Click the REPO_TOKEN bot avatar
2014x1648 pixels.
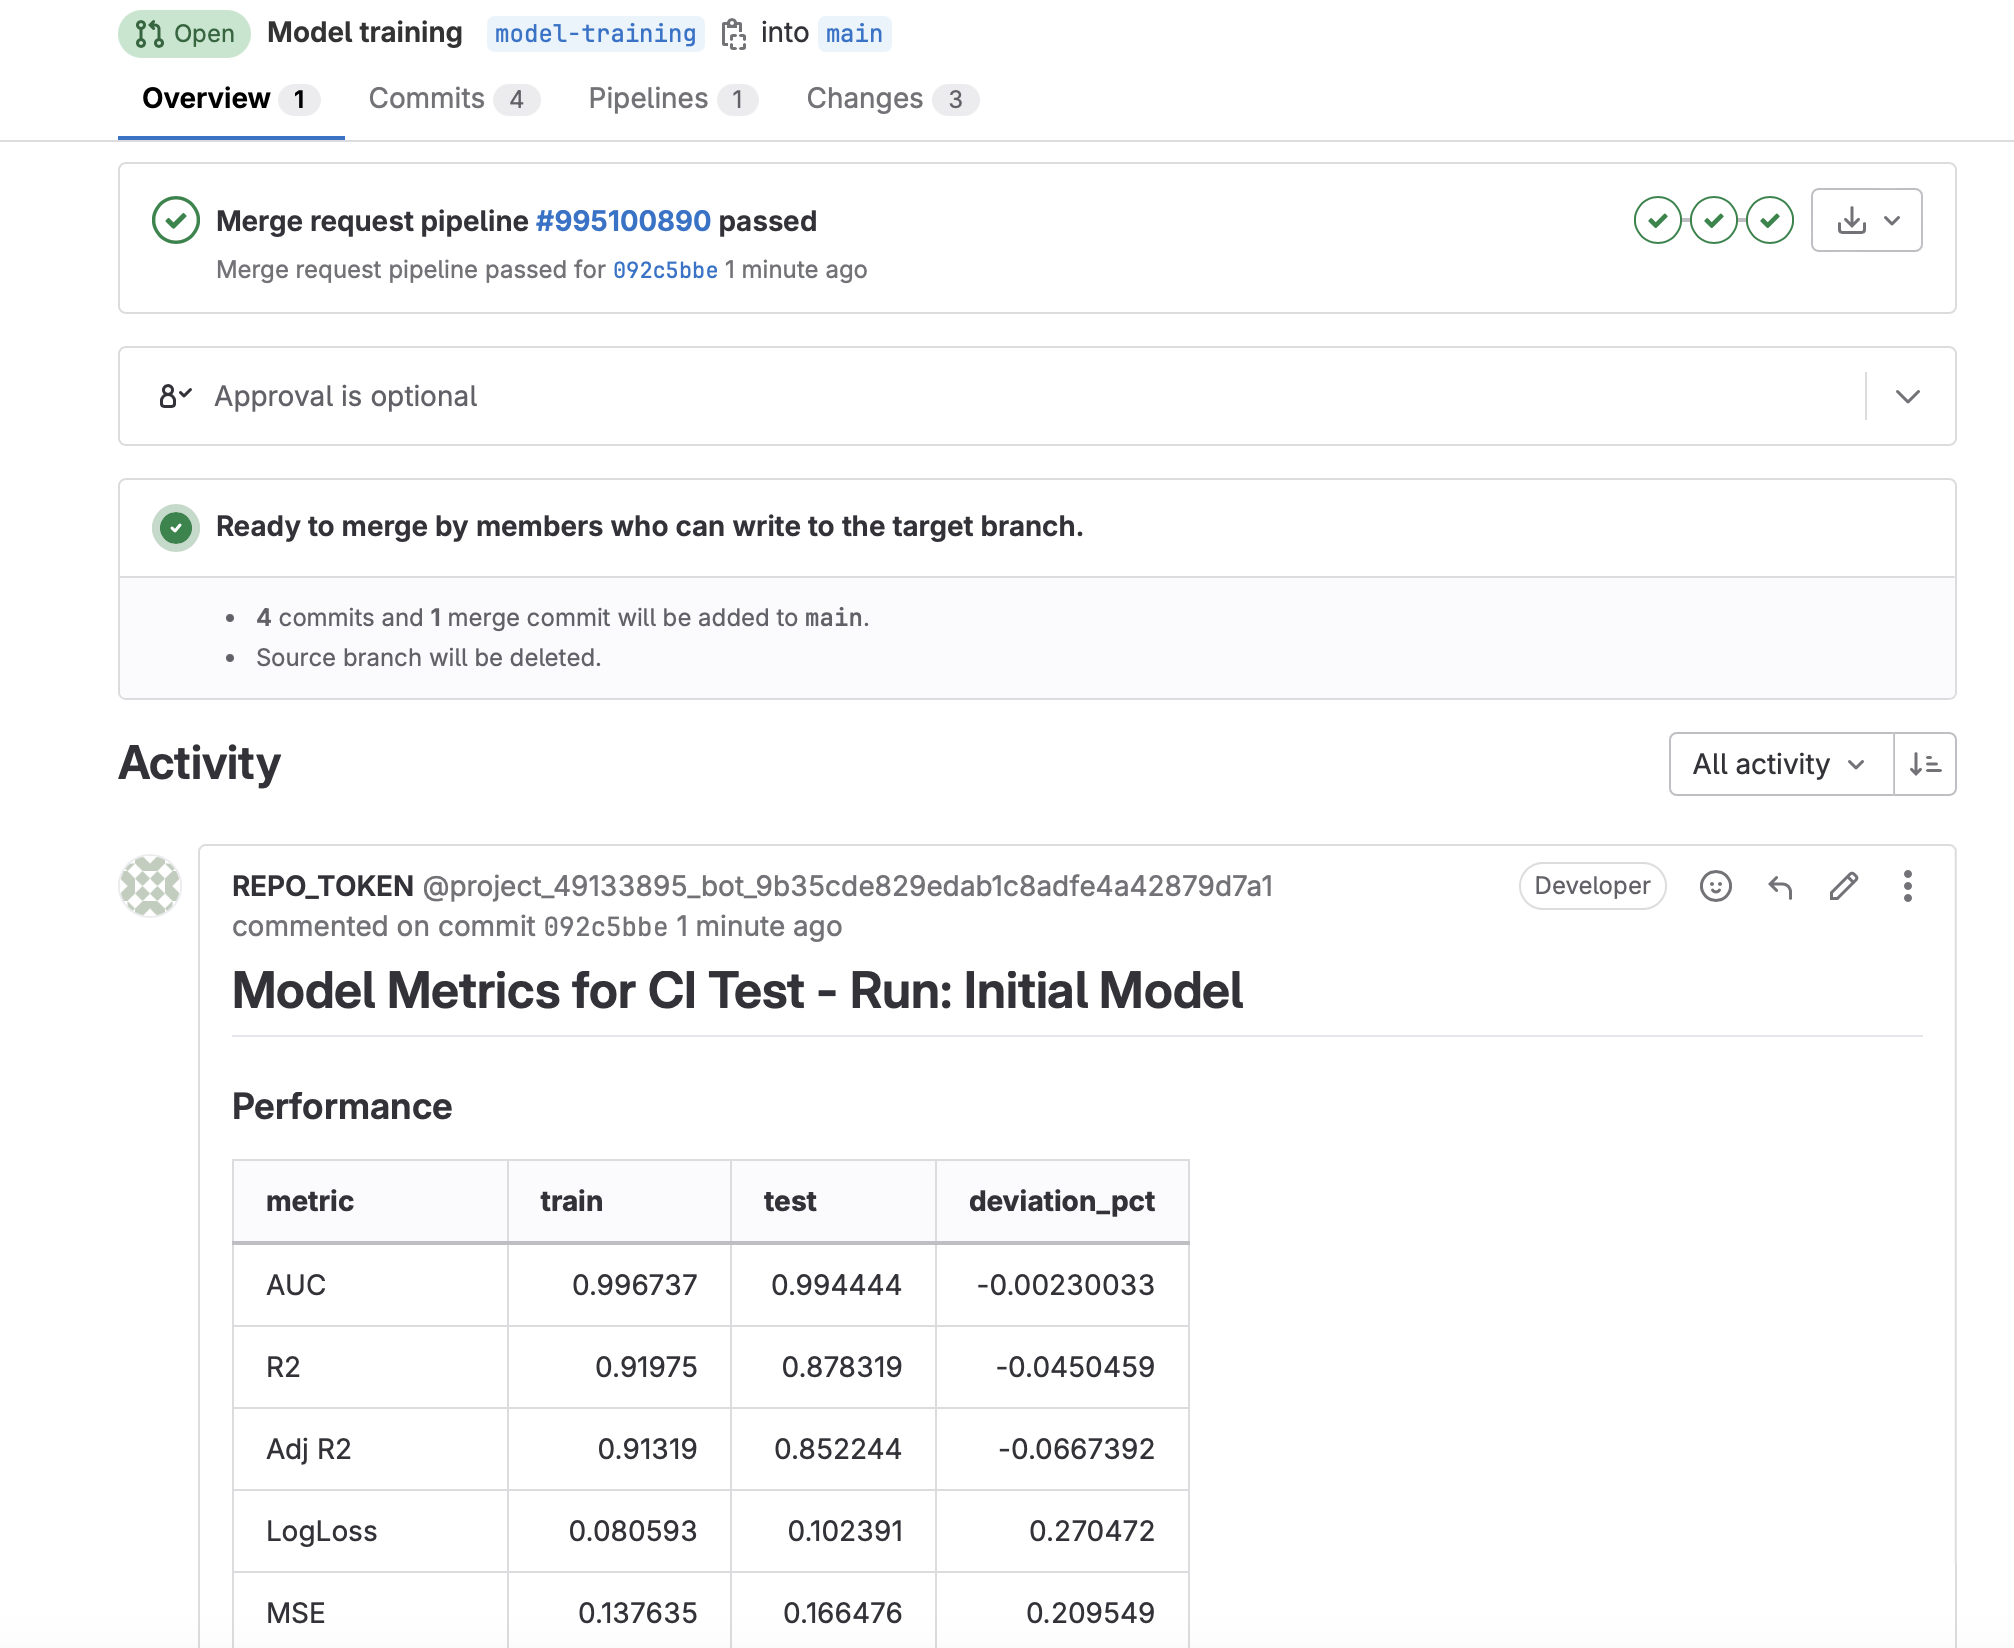(150, 886)
